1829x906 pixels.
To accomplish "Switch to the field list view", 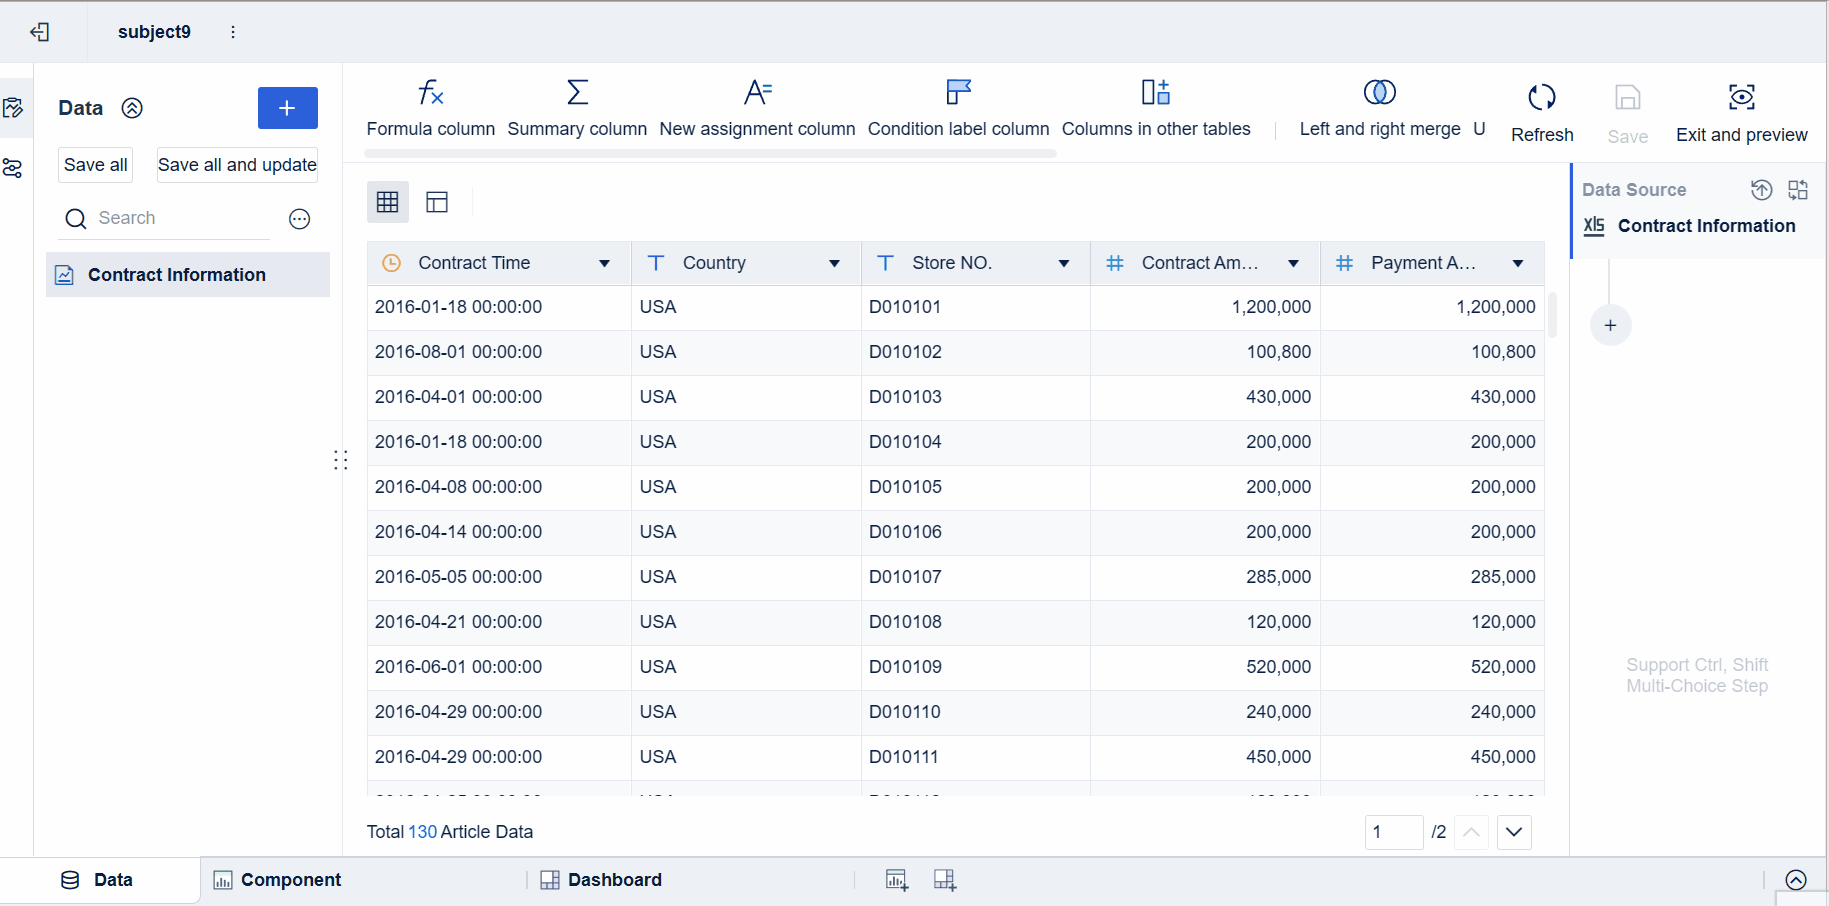I will [437, 202].
